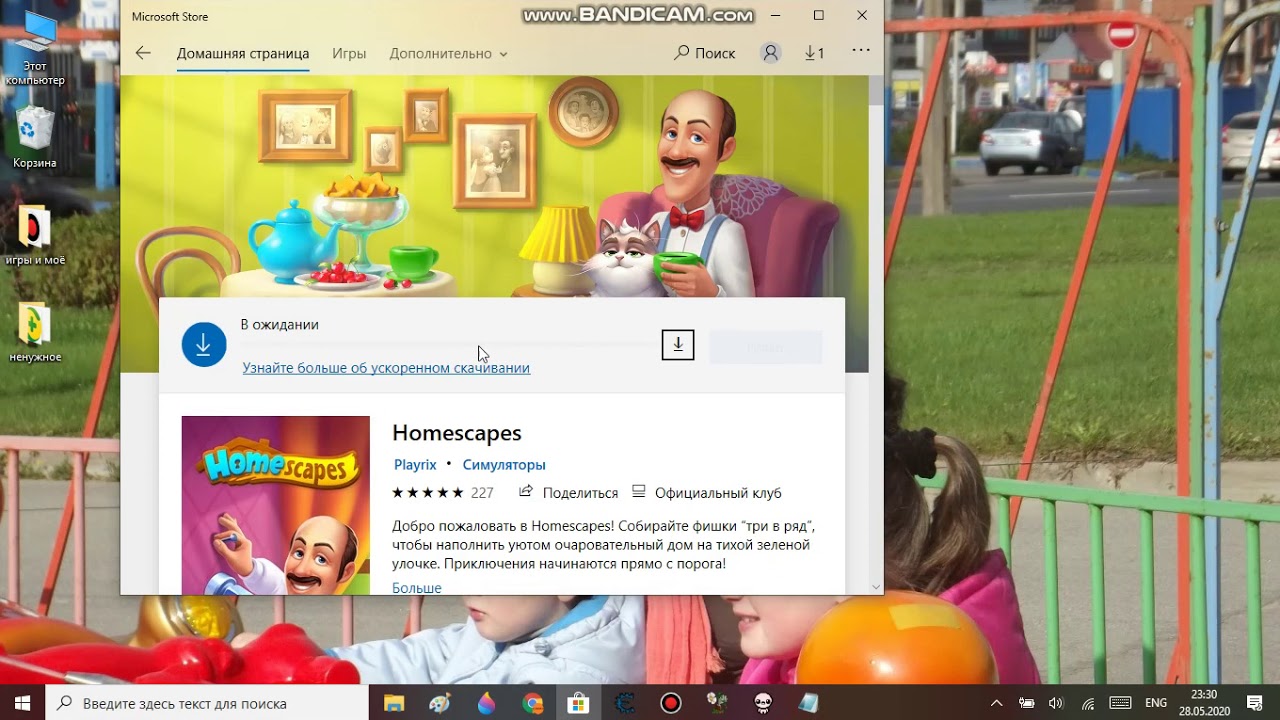
Task: Open the volume speaker tray icon
Action: [x=1056, y=703]
